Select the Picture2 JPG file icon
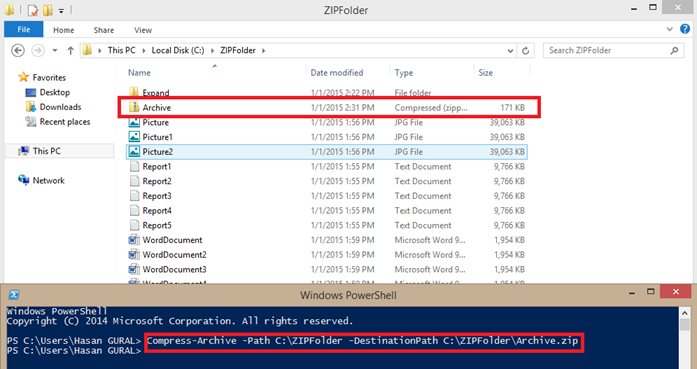This screenshot has height=369, width=697. click(x=134, y=151)
